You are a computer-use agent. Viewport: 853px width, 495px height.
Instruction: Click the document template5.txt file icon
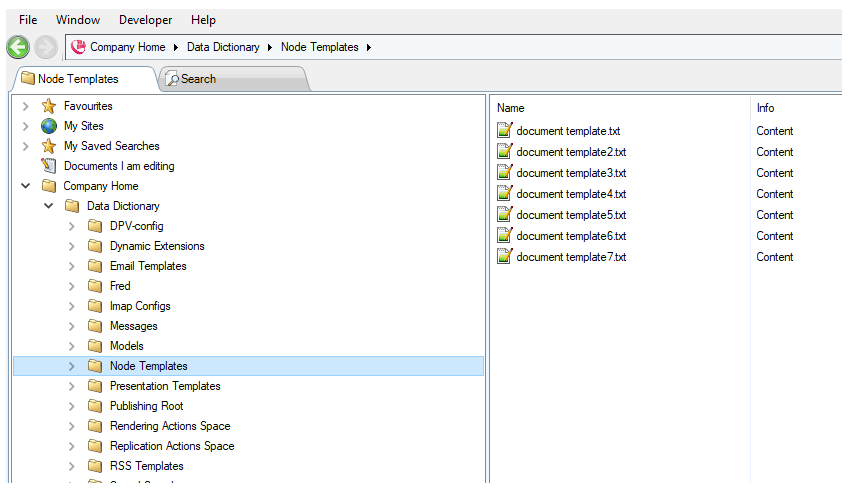click(505, 214)
